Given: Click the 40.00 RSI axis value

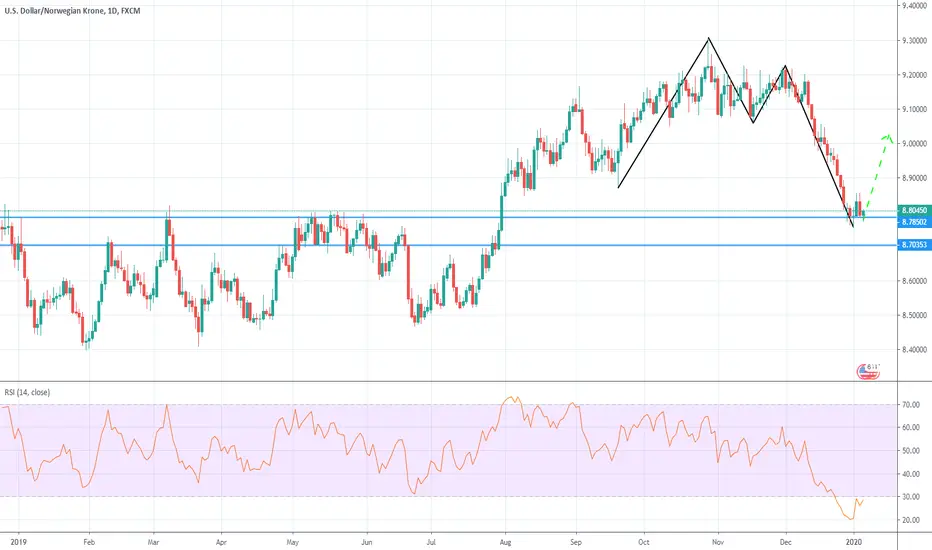Looking at the screenshot, I should point(911,474).
